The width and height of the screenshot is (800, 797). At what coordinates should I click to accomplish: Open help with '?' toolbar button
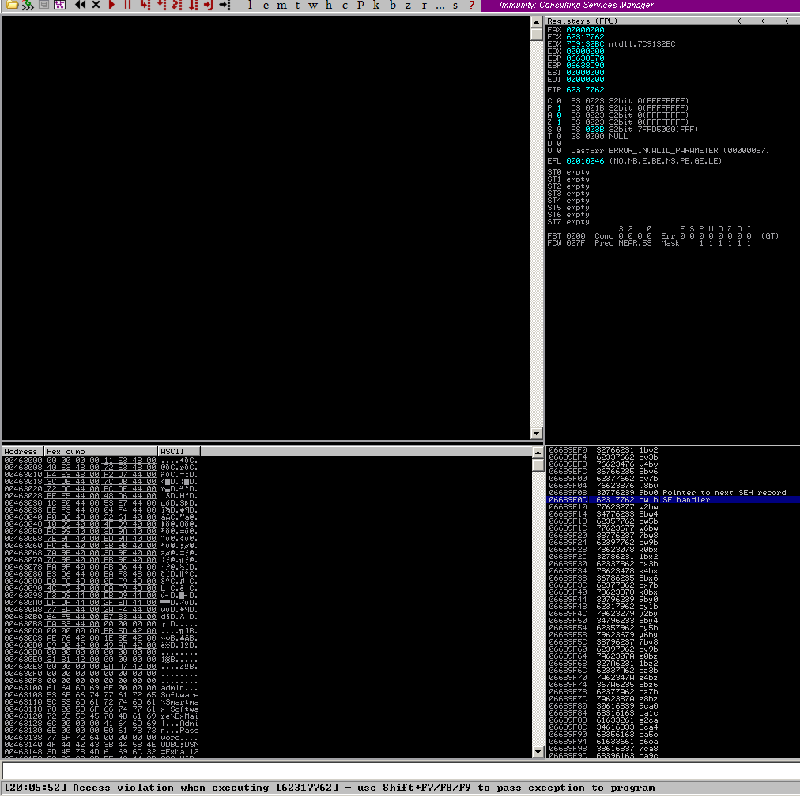click(471, 6)
